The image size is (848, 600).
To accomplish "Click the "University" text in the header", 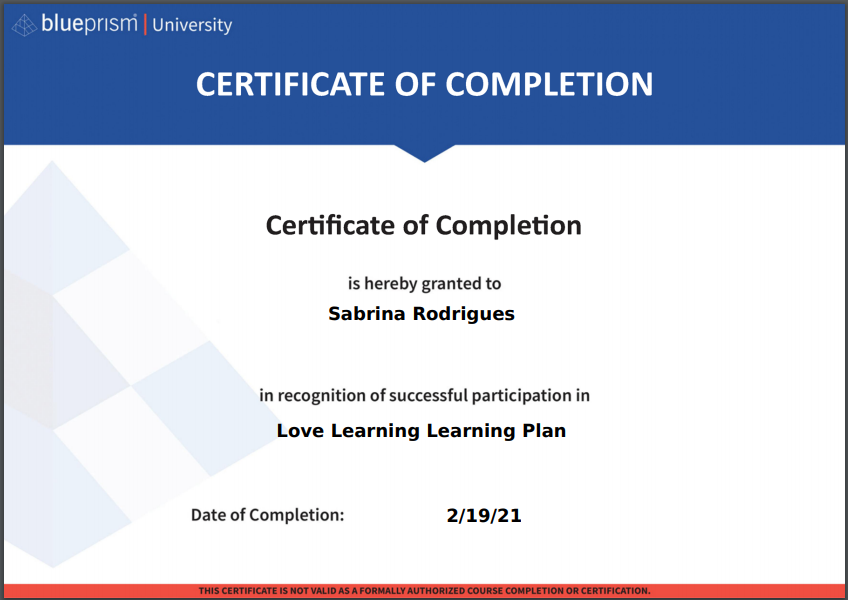I will coord(192,25).
